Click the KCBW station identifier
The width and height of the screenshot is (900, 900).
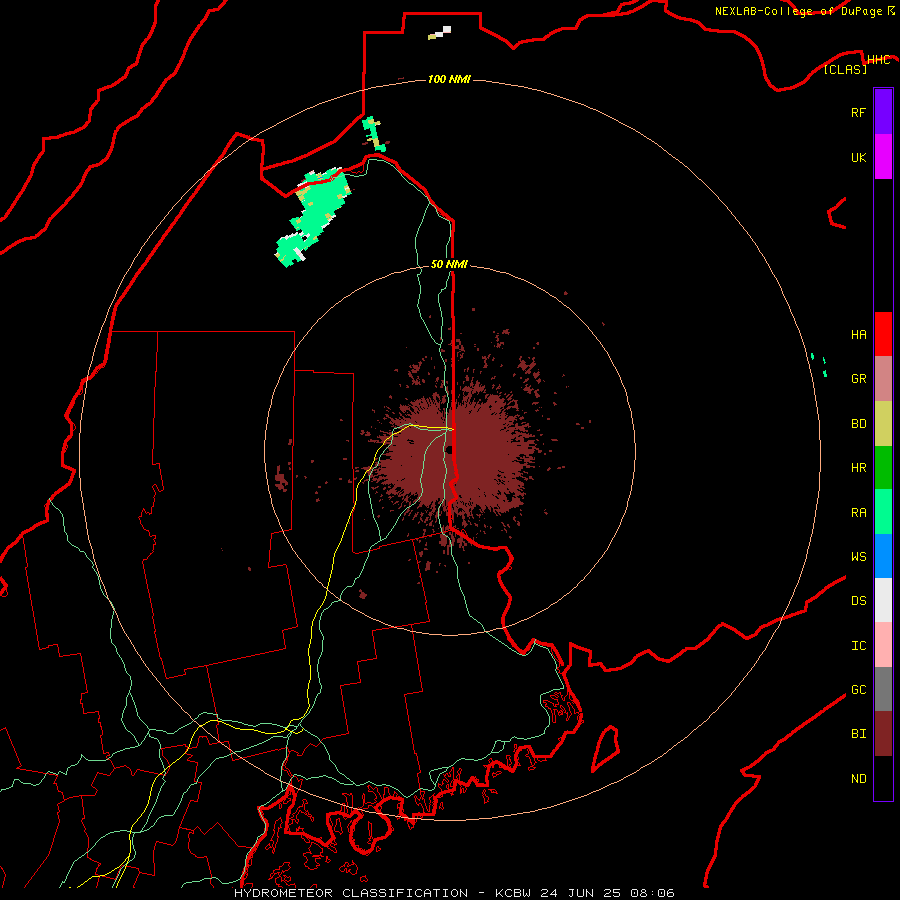(x=514, y=893)
